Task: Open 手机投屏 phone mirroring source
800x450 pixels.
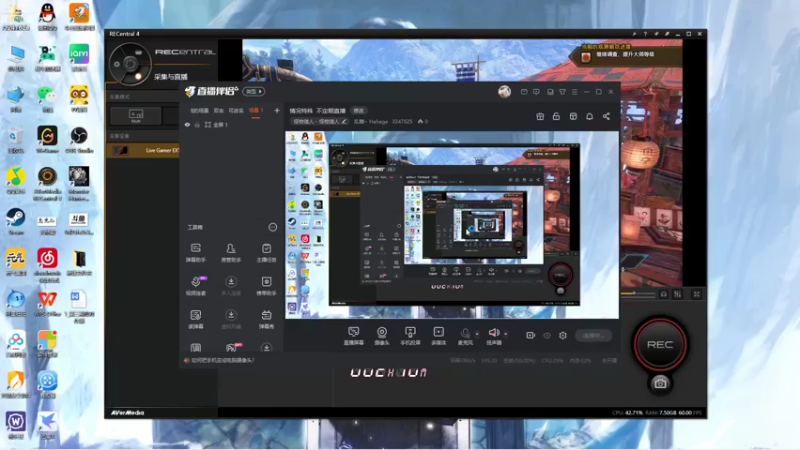Action: 410,336
